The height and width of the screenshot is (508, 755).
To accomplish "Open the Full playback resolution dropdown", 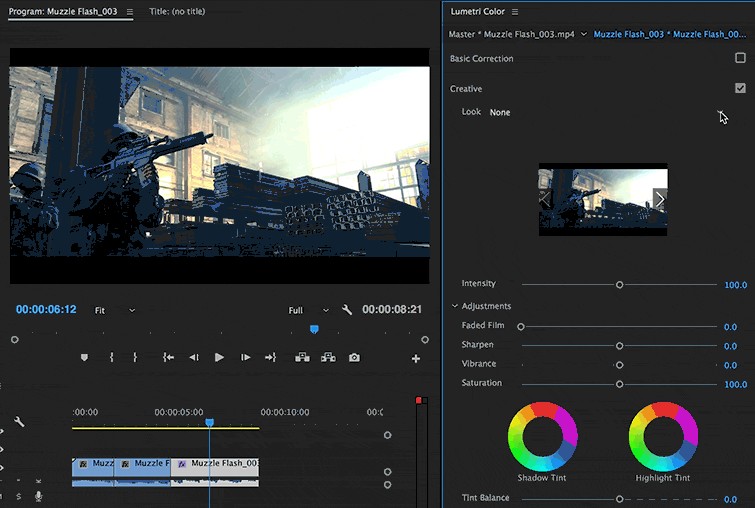I will click(308, 310).
